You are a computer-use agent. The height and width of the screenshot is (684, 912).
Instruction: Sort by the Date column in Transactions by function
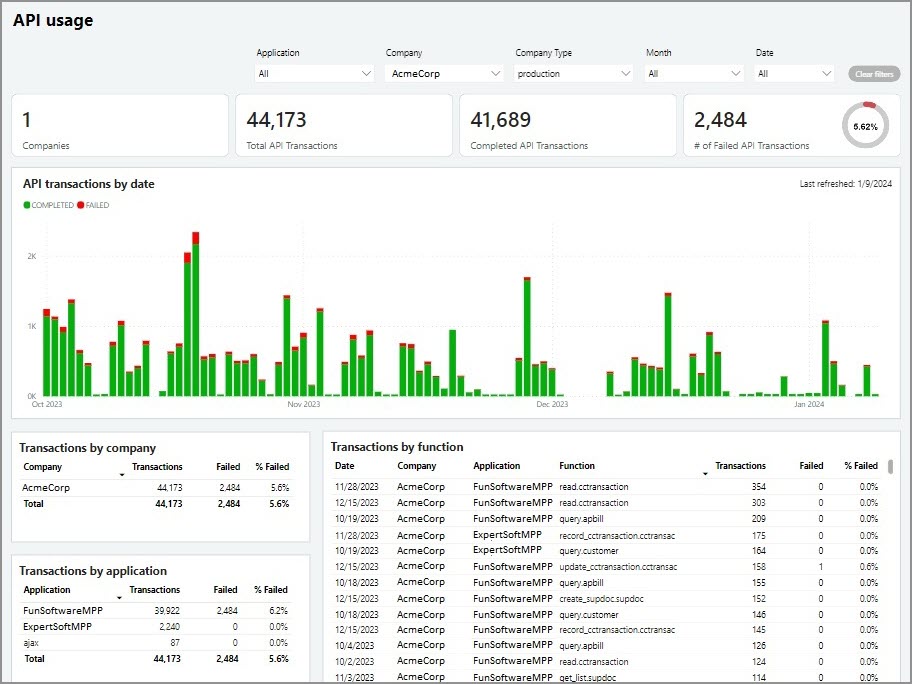coord(345,466)
